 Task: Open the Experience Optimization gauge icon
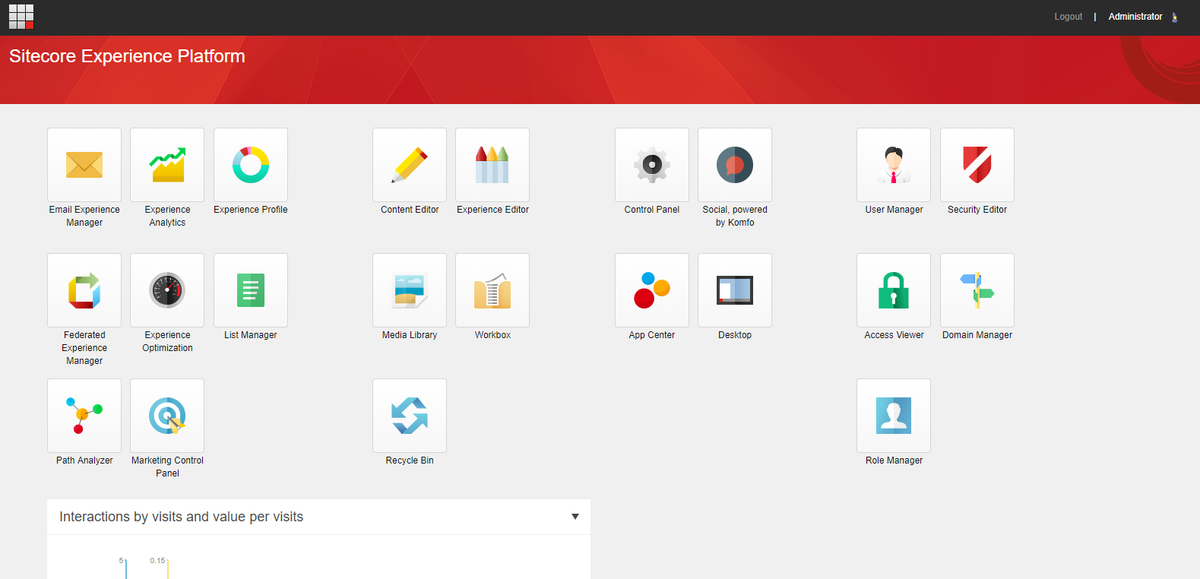coord(167,290)
